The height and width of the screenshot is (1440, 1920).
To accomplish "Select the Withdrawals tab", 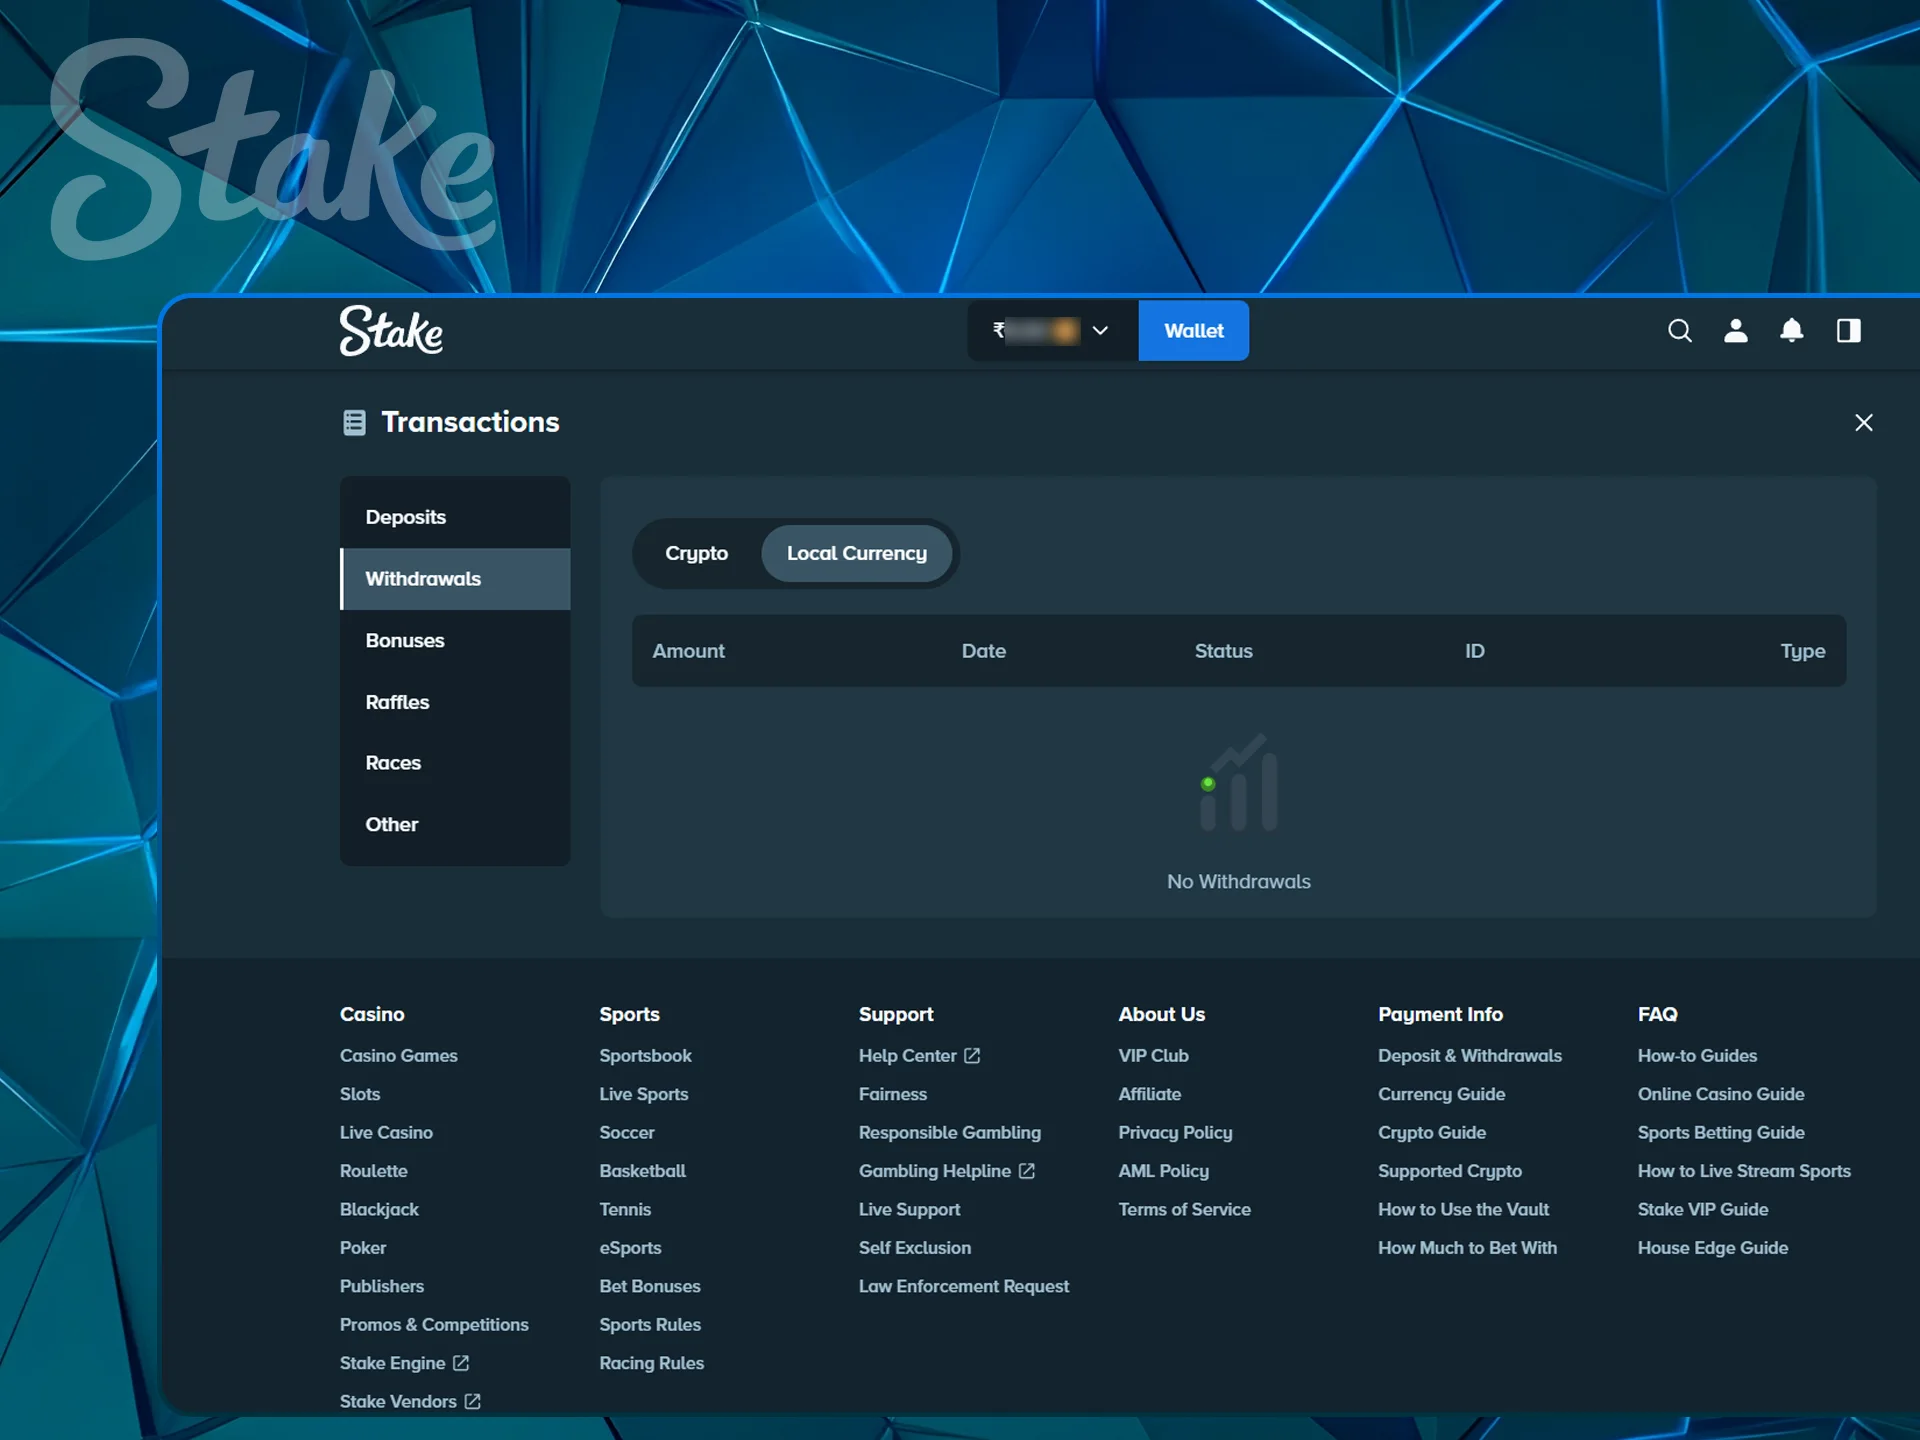I will coord(455,579).
